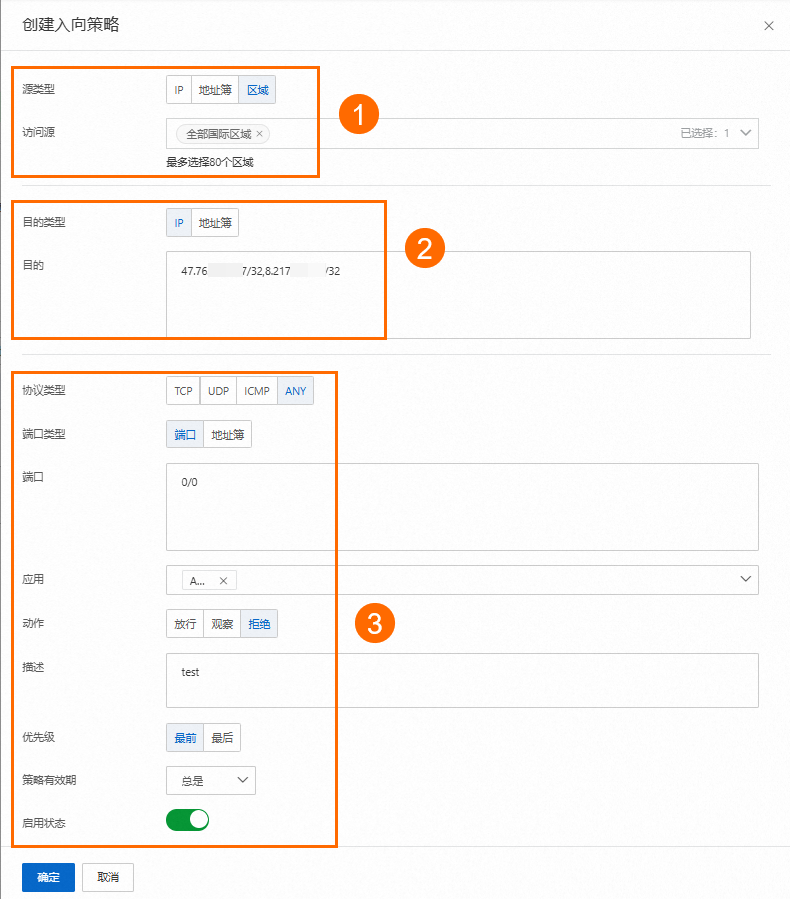This screenshot has width=790, height=899.
Task: Select 放行 action
Action: [x=184, y=623]
